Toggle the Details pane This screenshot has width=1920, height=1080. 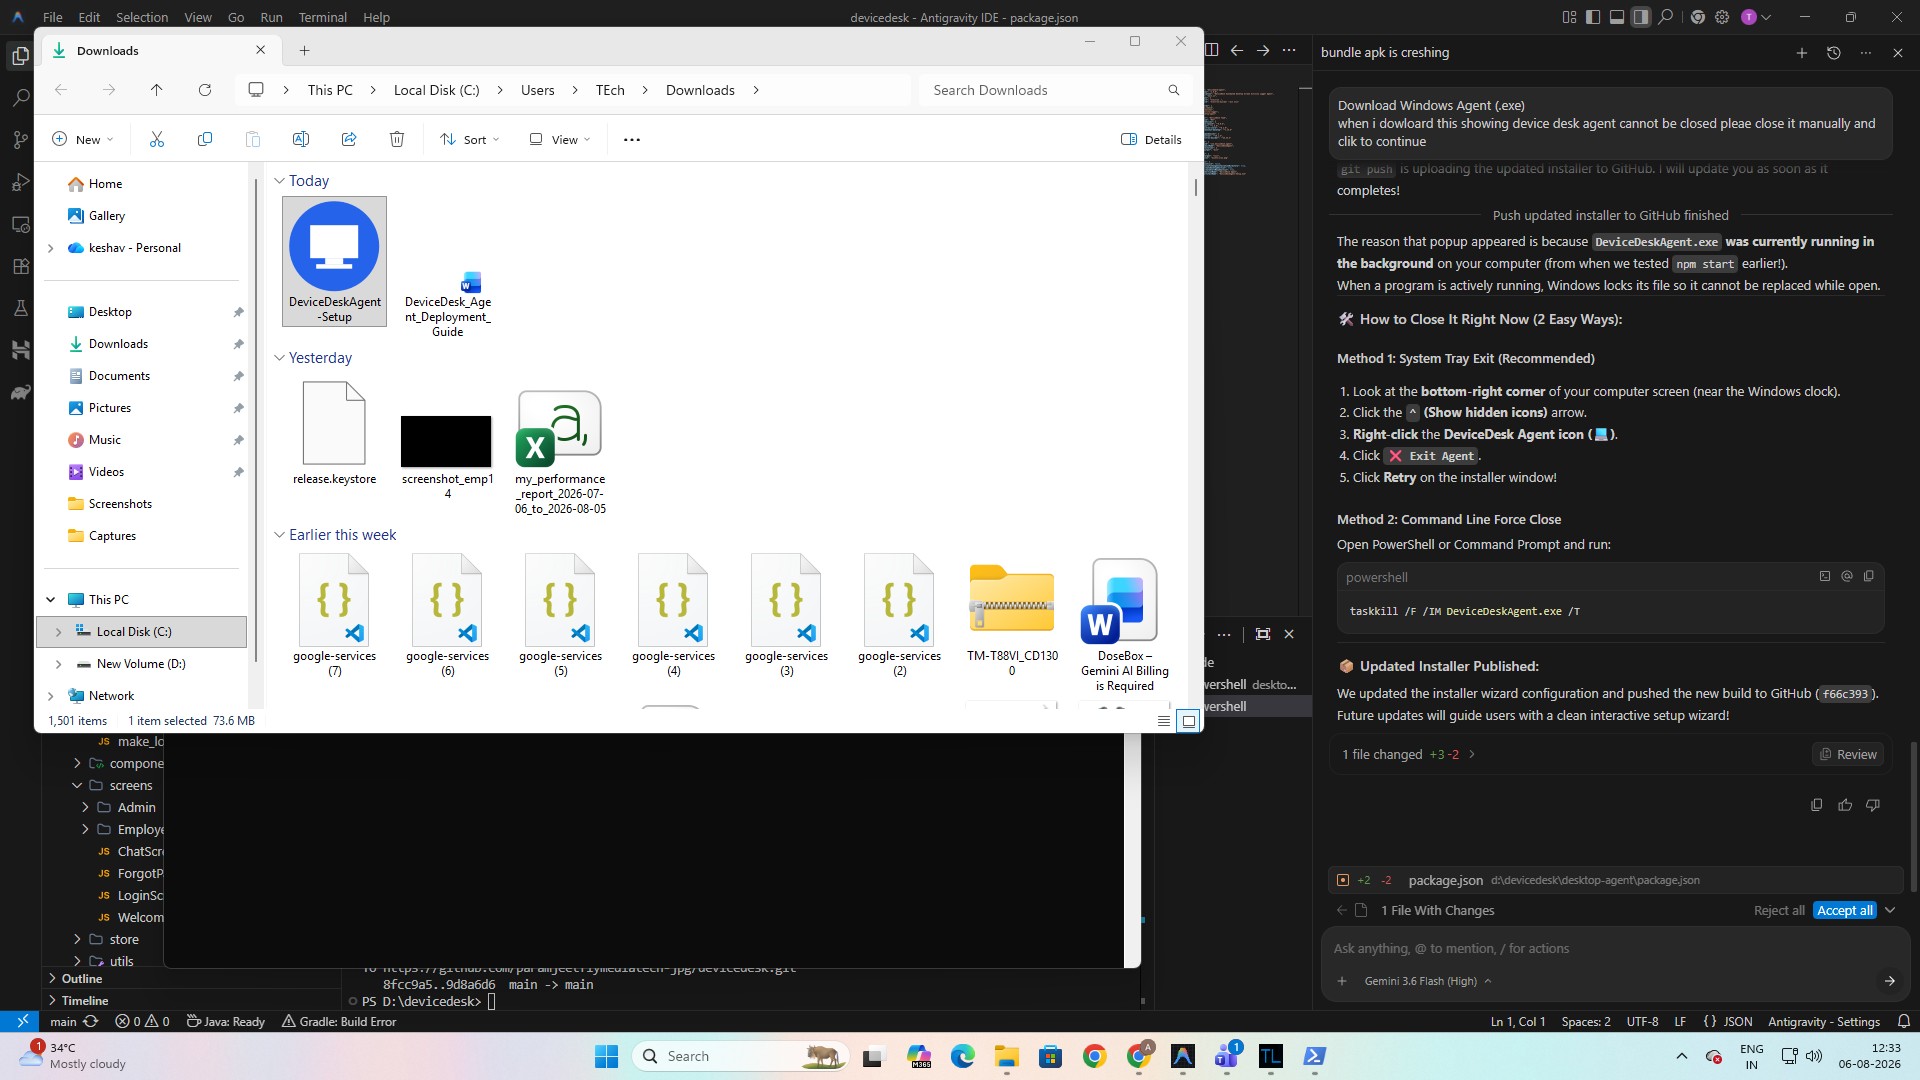tap(1151, 139)
